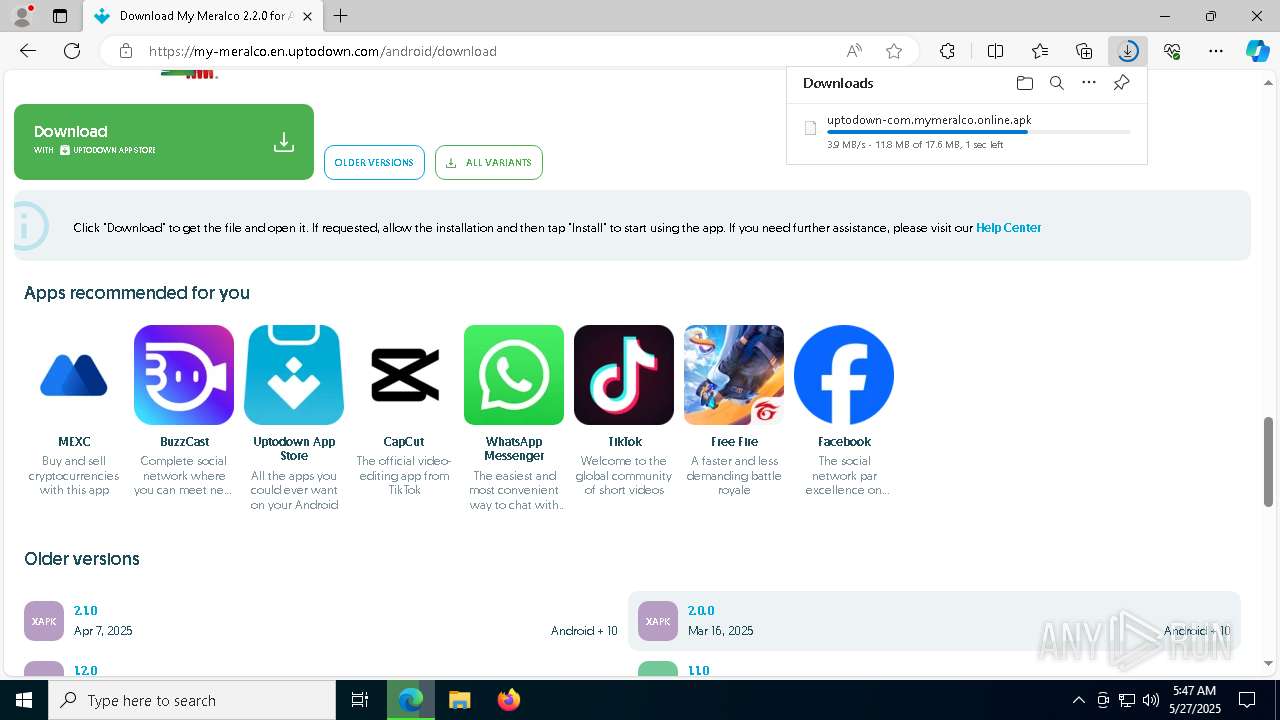Click XAPK badge for version 2.1.0
The width and height of the screenshot is (1280, 720).
(44, 621)
